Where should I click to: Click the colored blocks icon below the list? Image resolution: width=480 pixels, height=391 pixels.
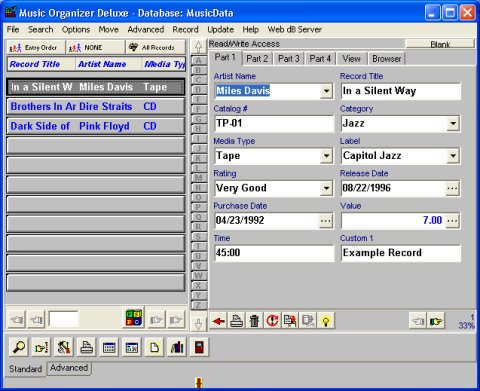[x=133, y=318]
